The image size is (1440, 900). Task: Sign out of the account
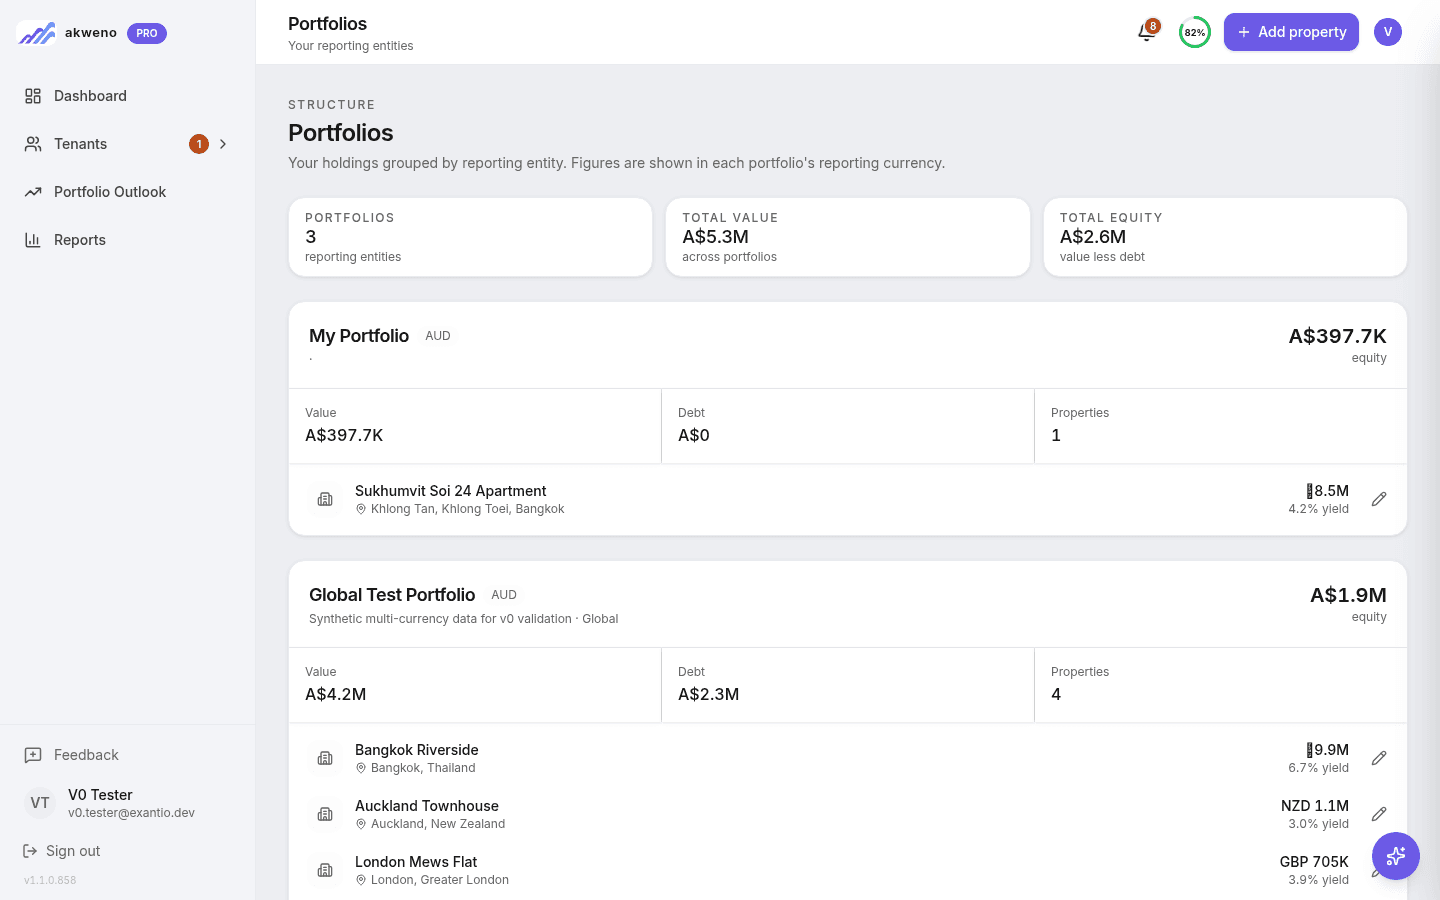pos(62,851)
